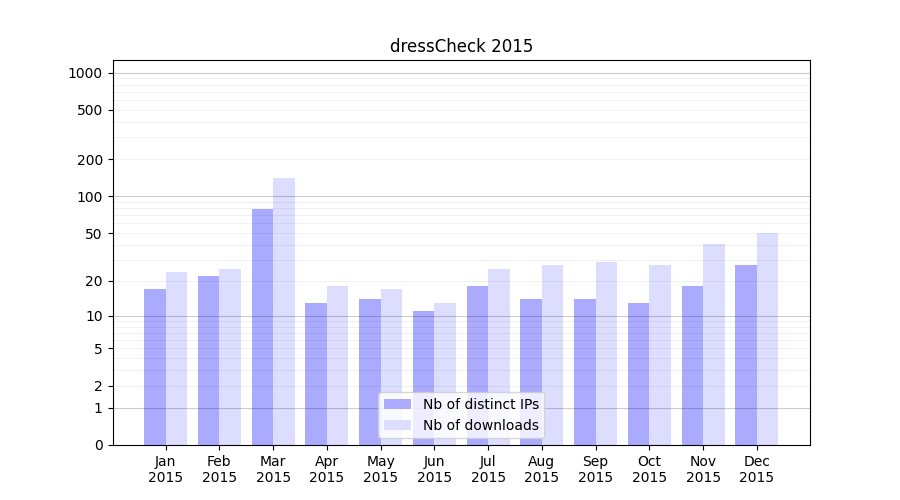Screen dimensions: 900x500
Task: Click the March 2015 downloads bar
Action: pos(284,311)
